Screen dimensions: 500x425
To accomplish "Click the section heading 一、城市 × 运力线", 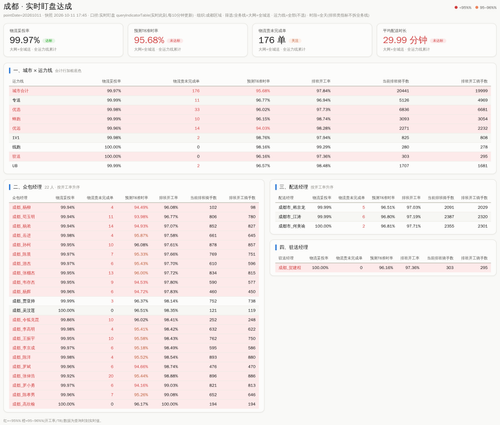I will 33,70.
